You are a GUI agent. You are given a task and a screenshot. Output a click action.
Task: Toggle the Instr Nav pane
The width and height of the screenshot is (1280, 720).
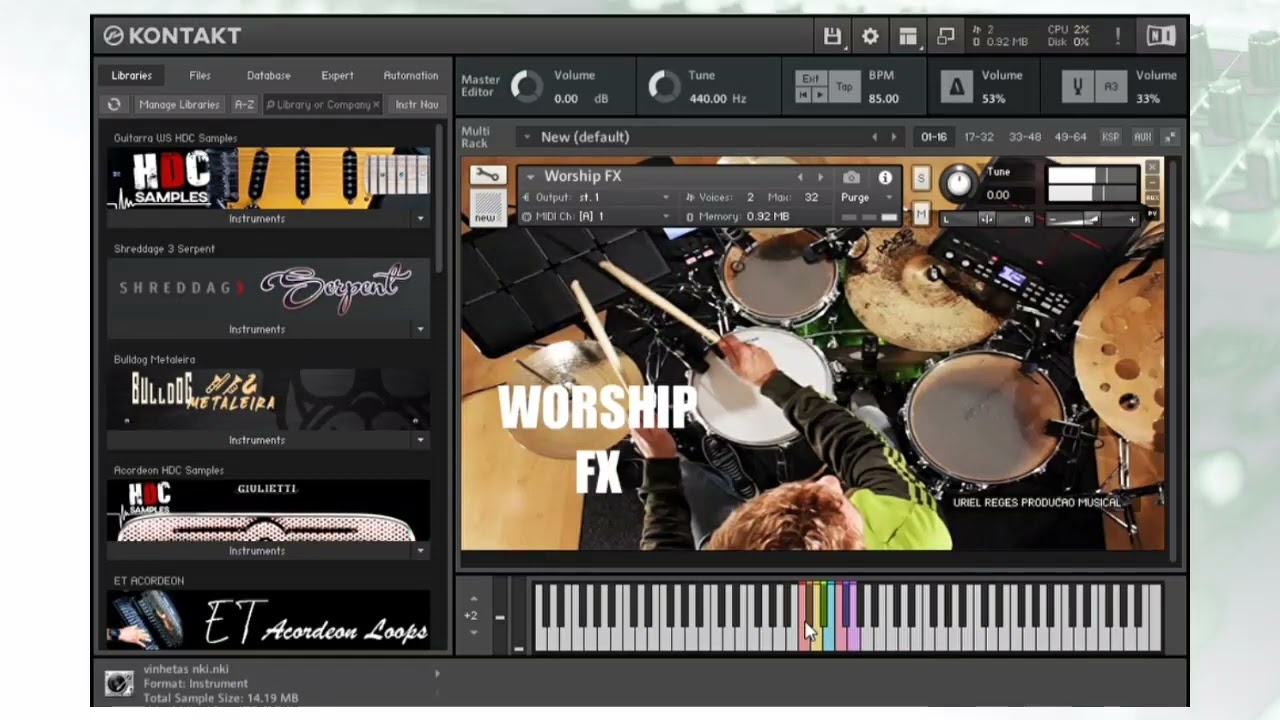tap(416, 104)
